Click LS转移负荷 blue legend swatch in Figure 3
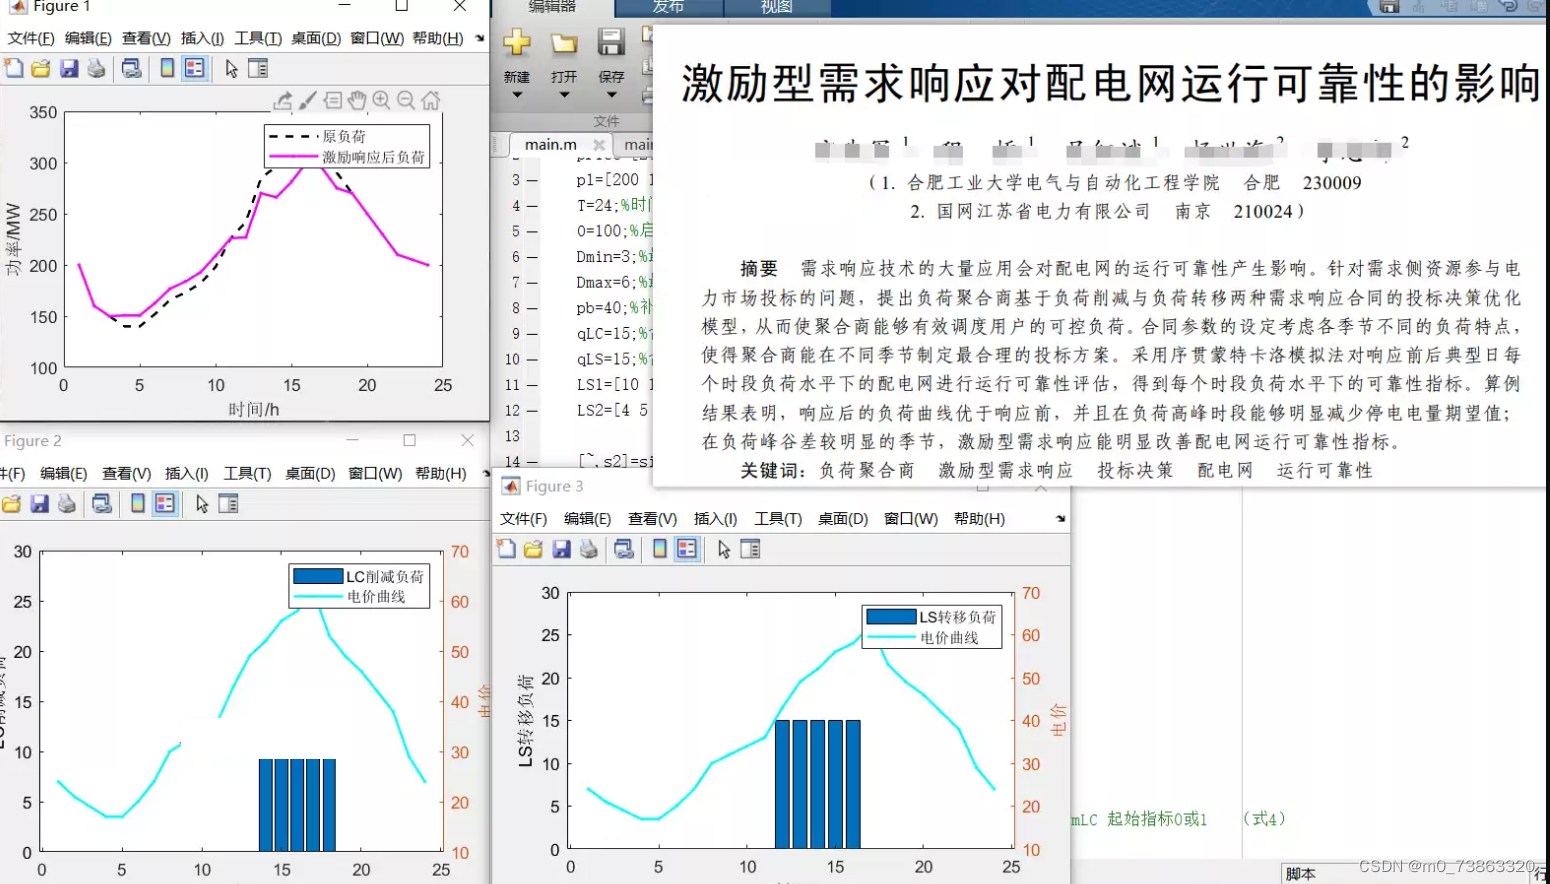This screenshot has height=884, width=1550. (891, 617)
